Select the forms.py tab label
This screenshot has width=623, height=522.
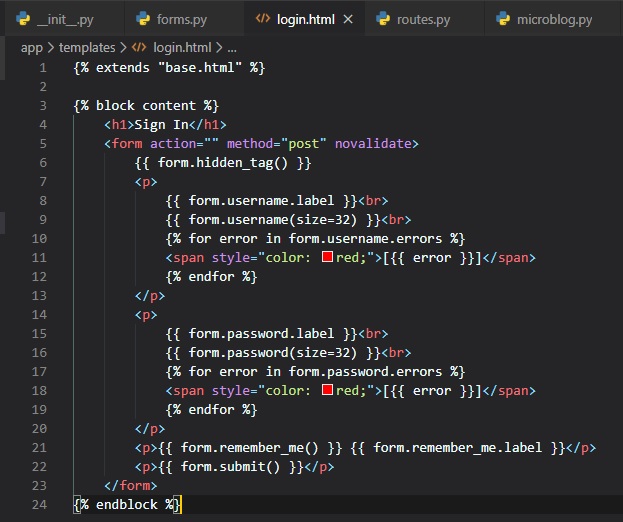tap(182, 19)
